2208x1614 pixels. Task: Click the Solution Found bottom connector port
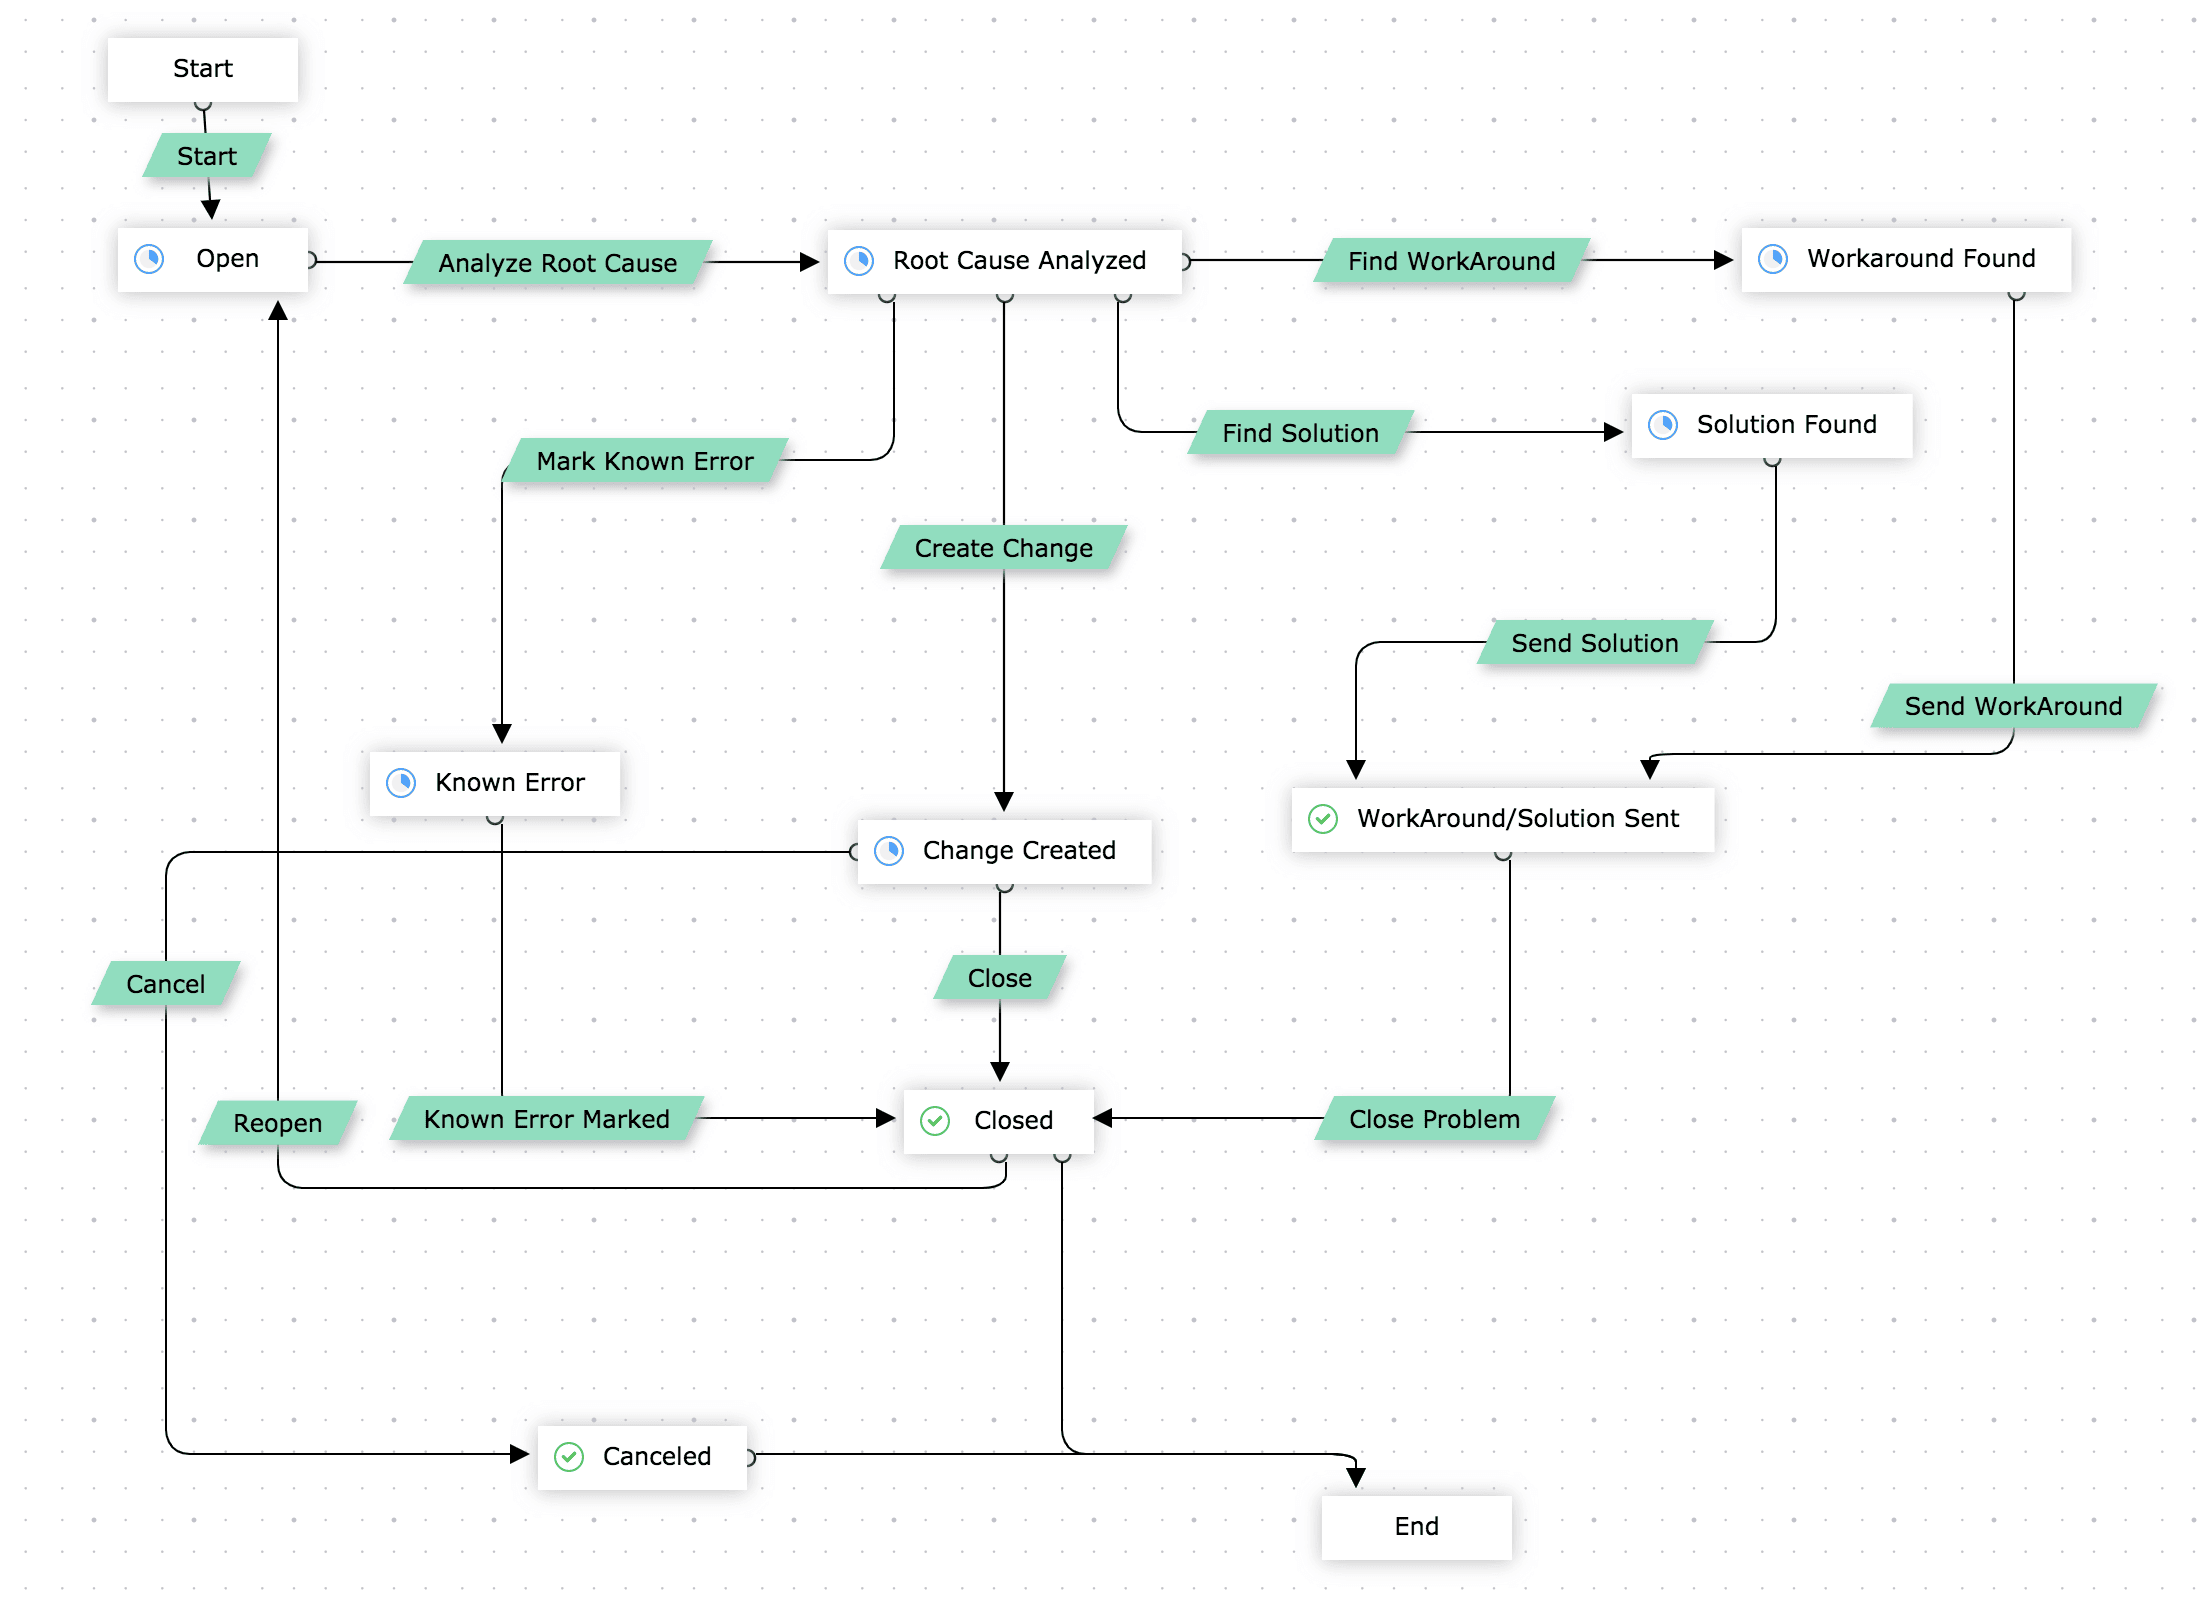(1772, 460)
